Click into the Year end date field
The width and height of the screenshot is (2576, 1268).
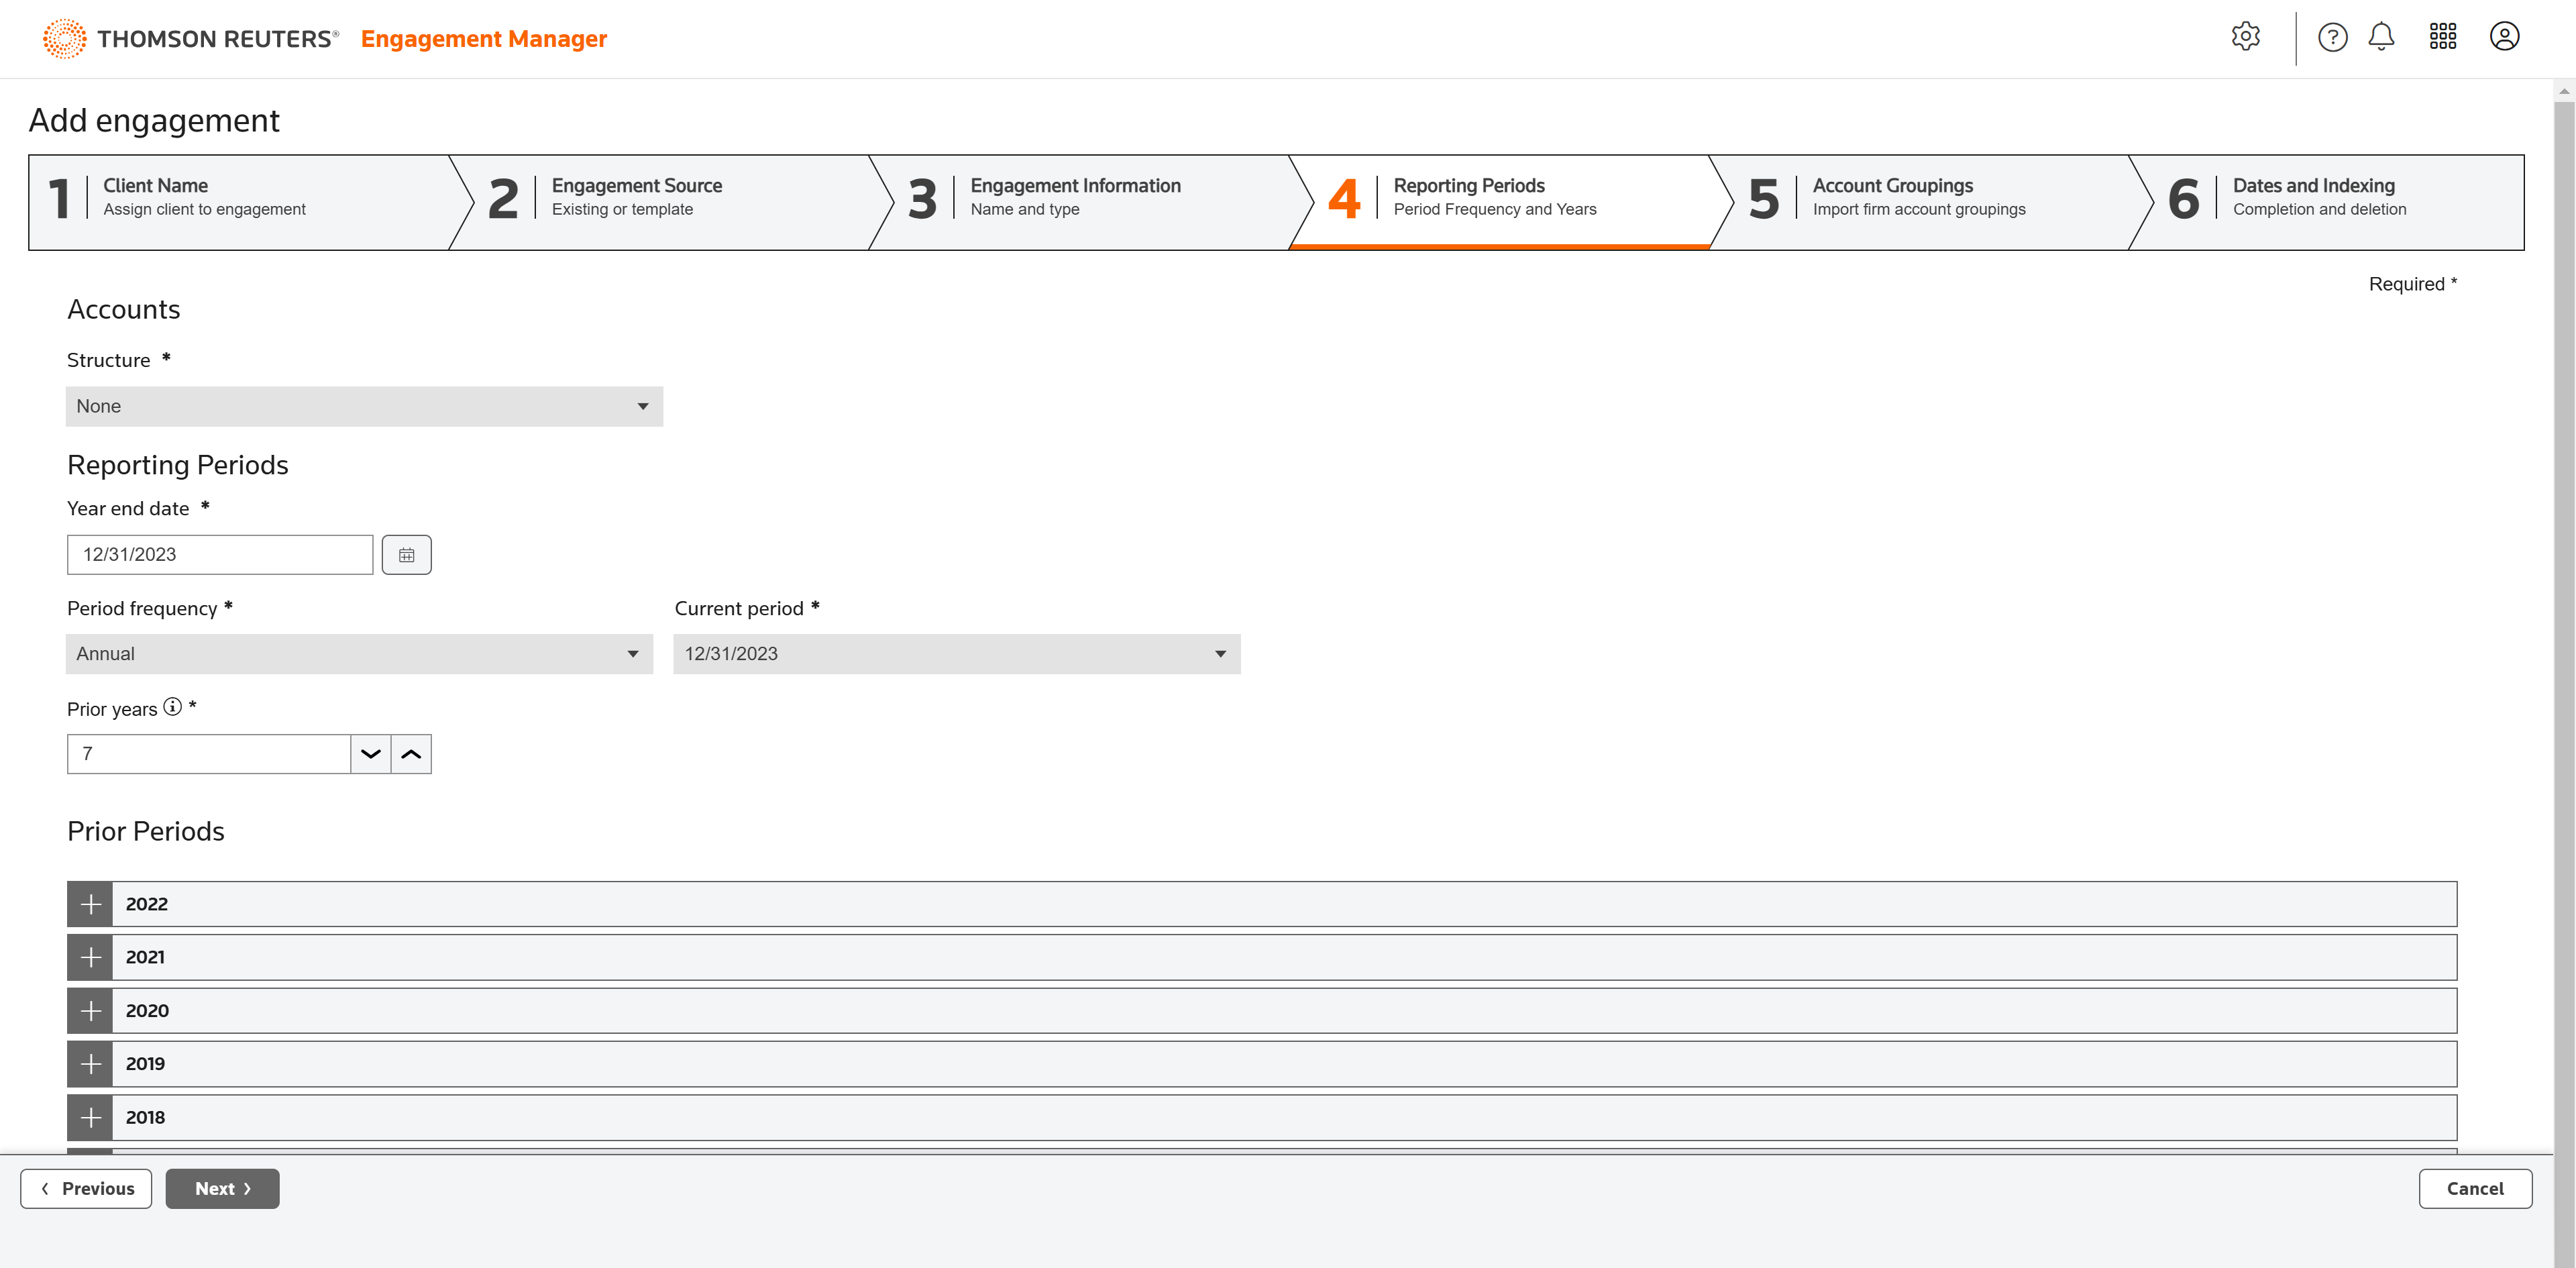[220, 555]
